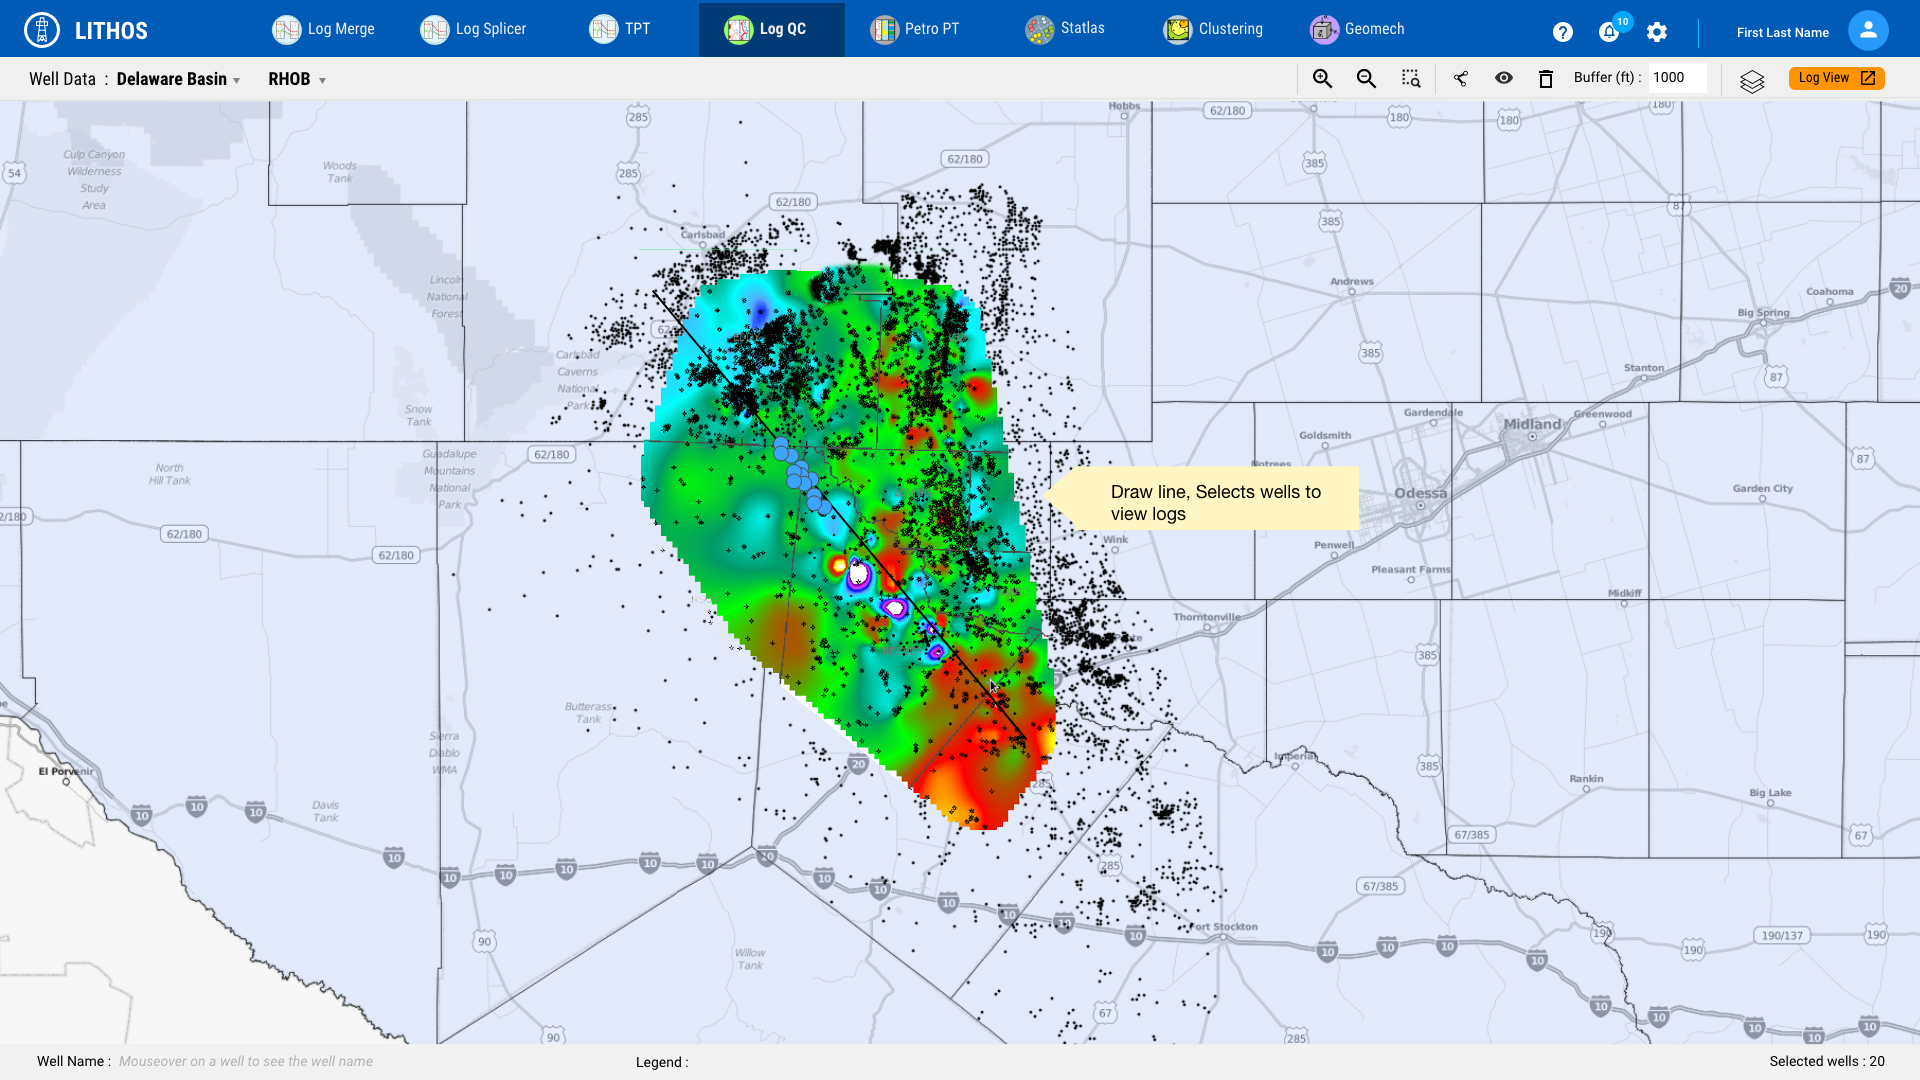The width and height of the screenshot is (1920, 1080).
Task: Click the LITHOS logo link
Action: pyautogui.click(x=86, y=30)
